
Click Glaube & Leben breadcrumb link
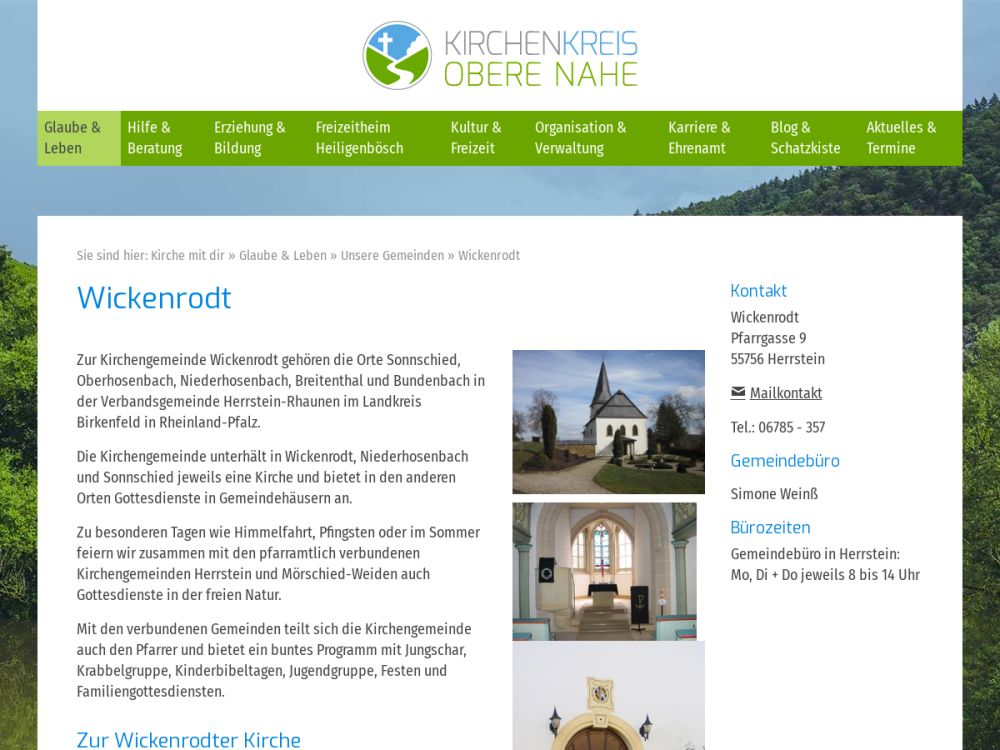(x=283, y=256)
